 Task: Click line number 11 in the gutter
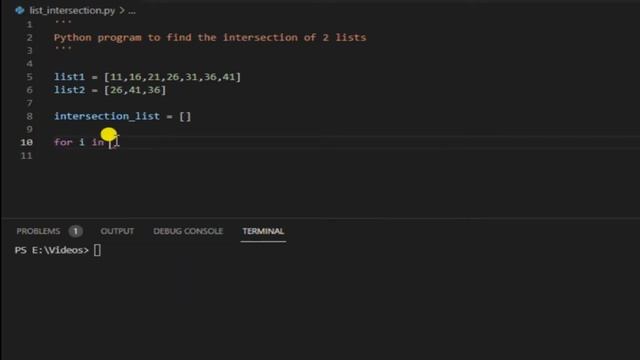tap(27, 156)
